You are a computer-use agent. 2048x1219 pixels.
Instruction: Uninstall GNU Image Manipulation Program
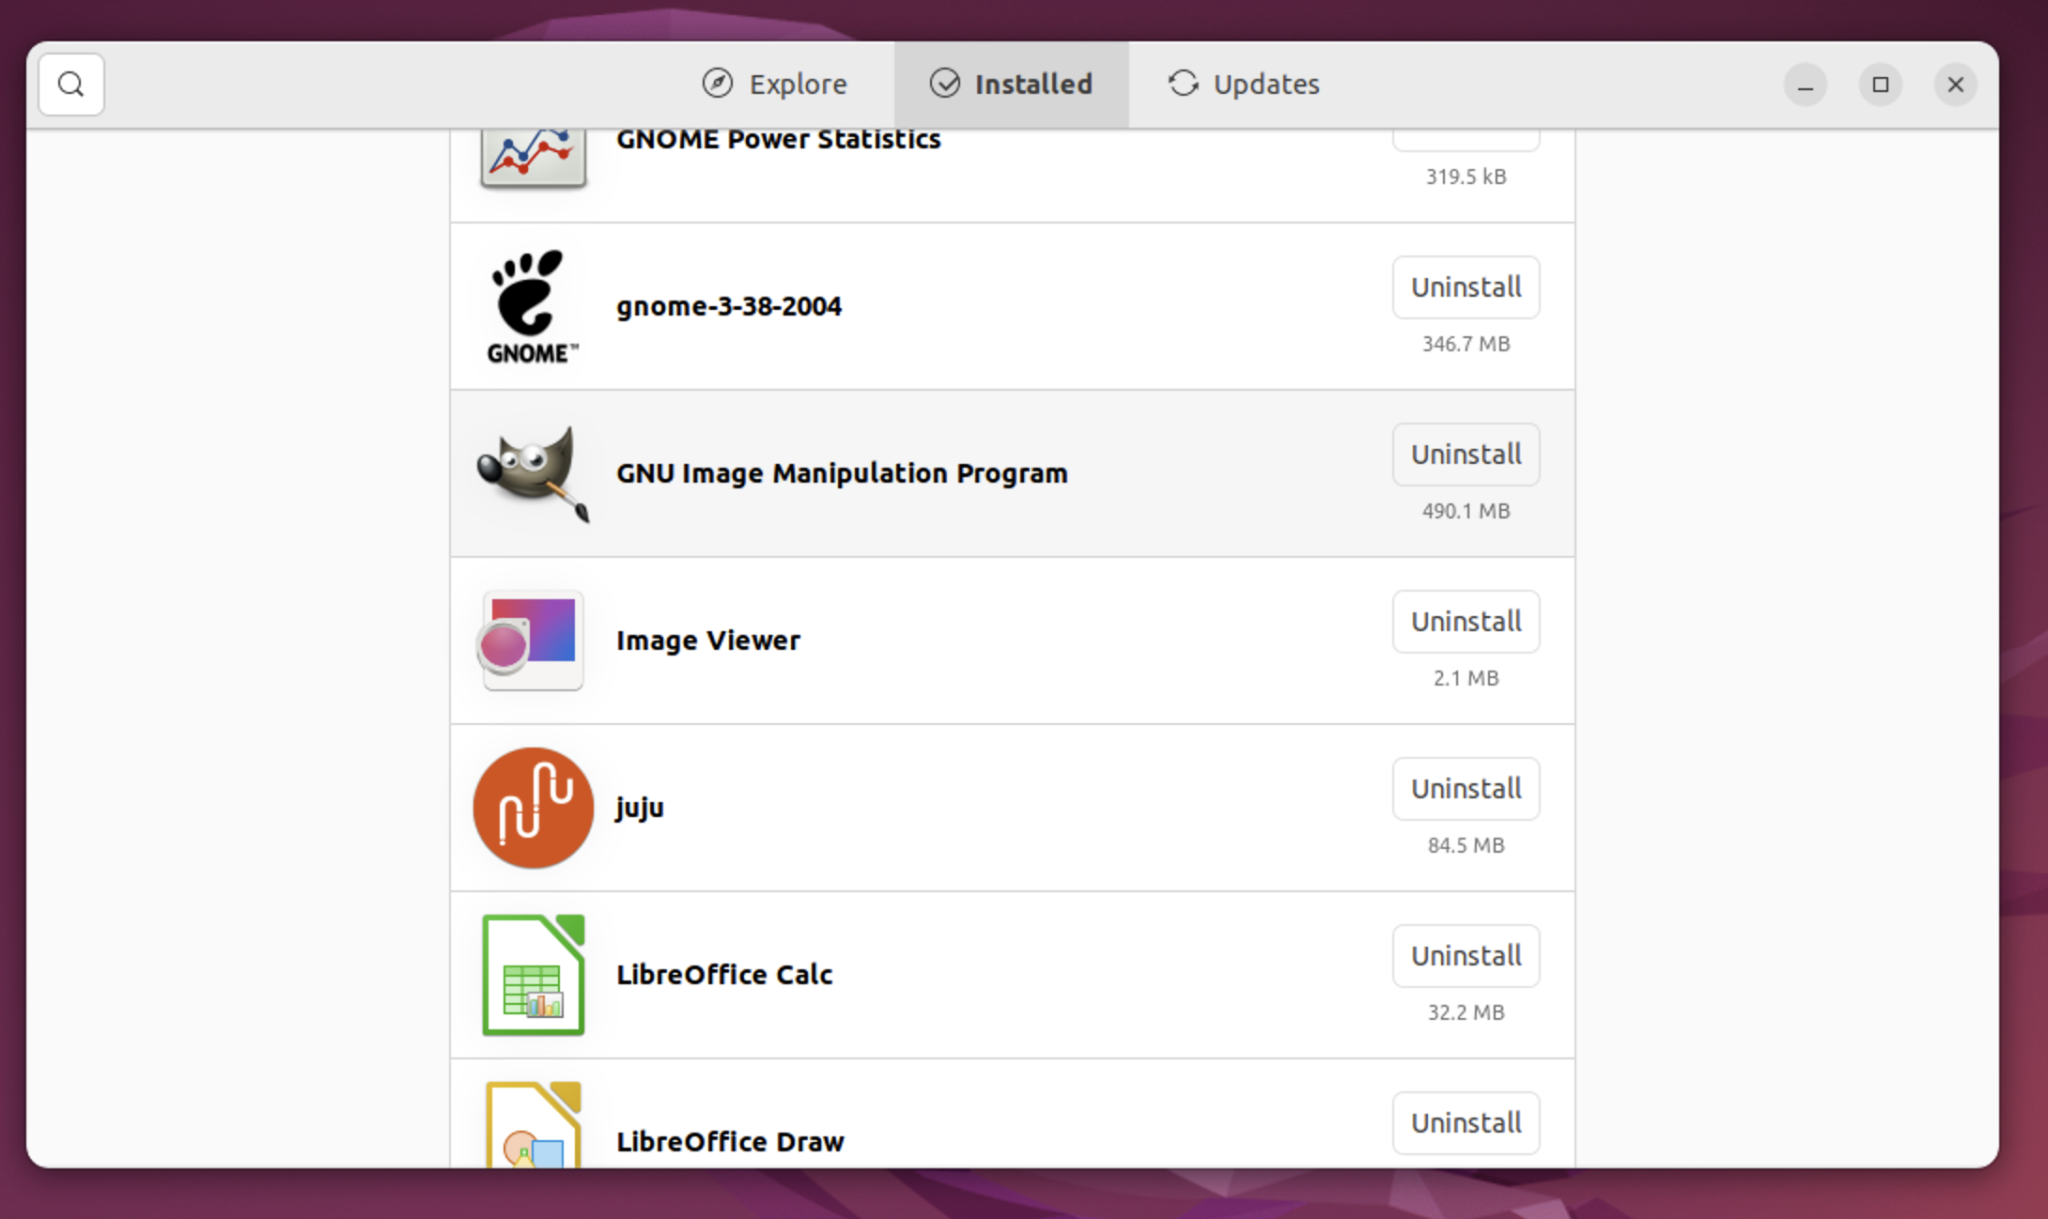1465,454
